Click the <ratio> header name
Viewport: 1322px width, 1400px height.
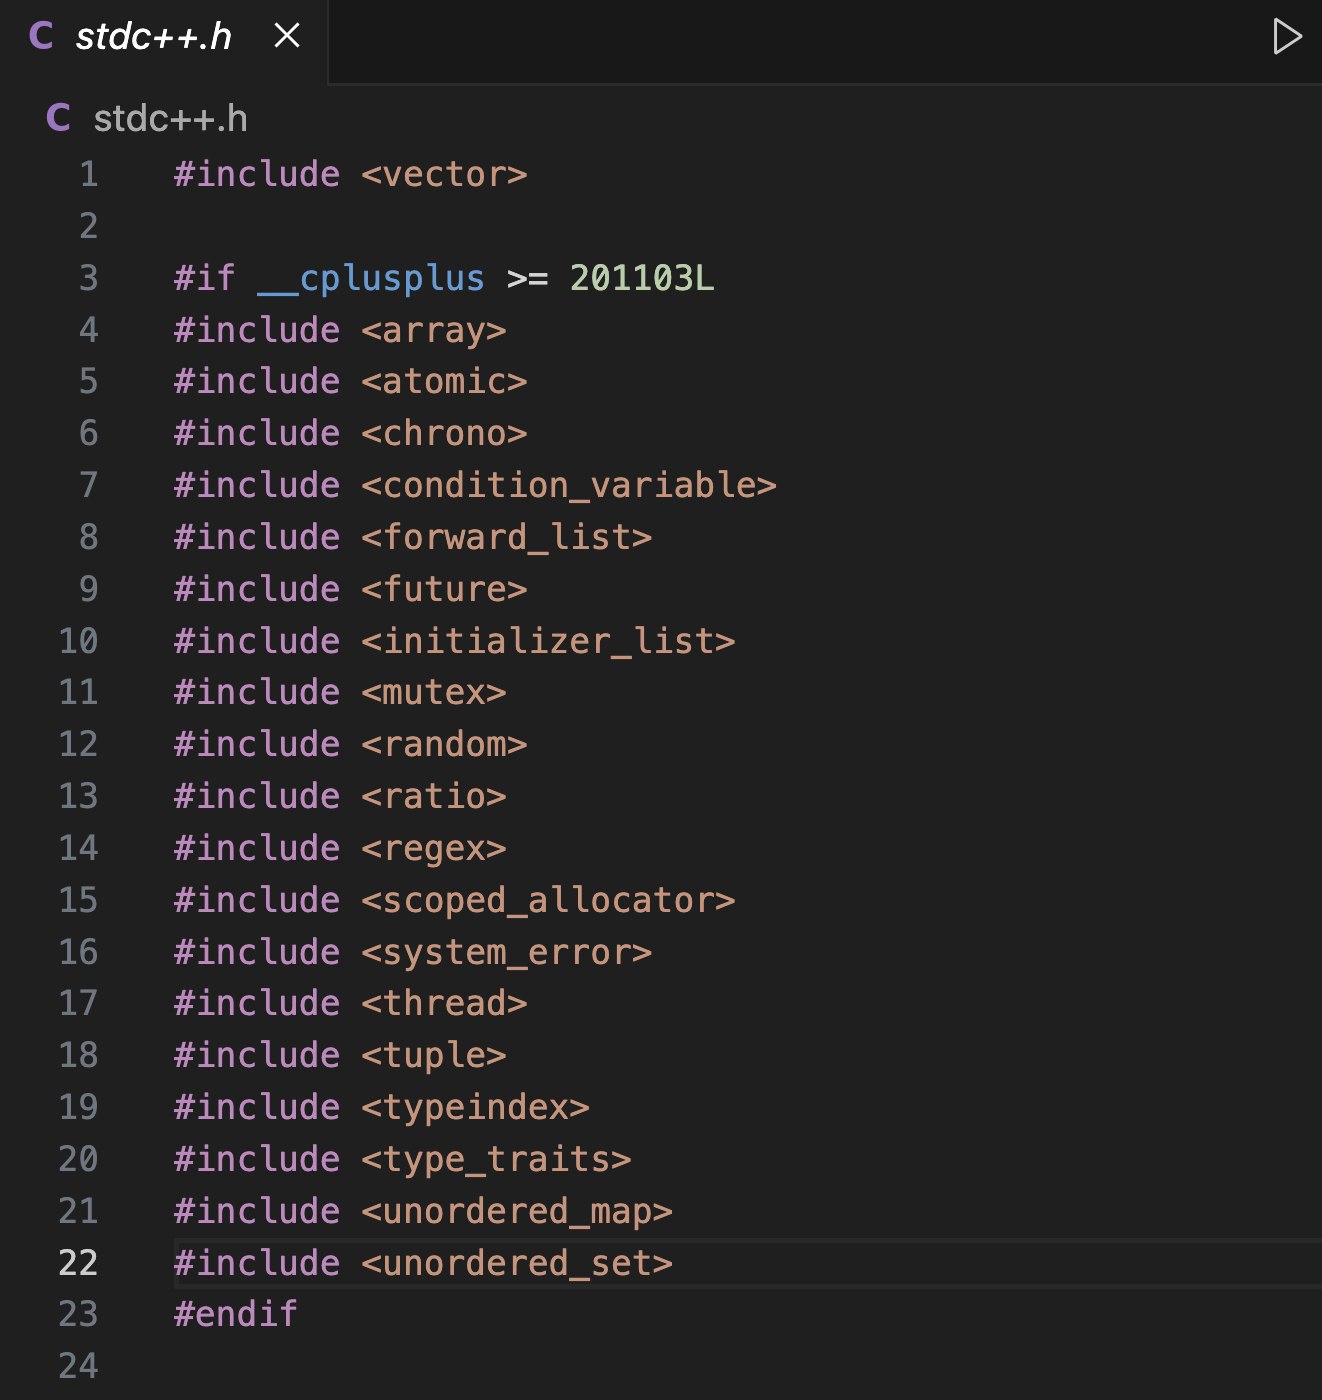tap(434, 796)
